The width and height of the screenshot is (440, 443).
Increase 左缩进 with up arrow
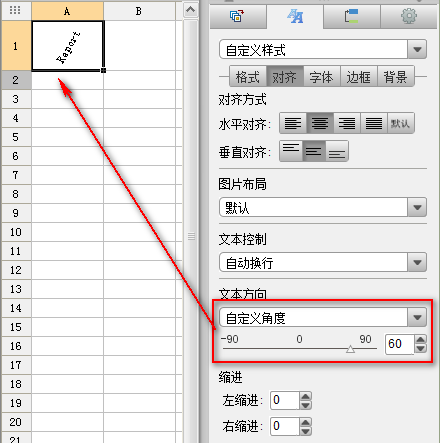click(305, 396)
